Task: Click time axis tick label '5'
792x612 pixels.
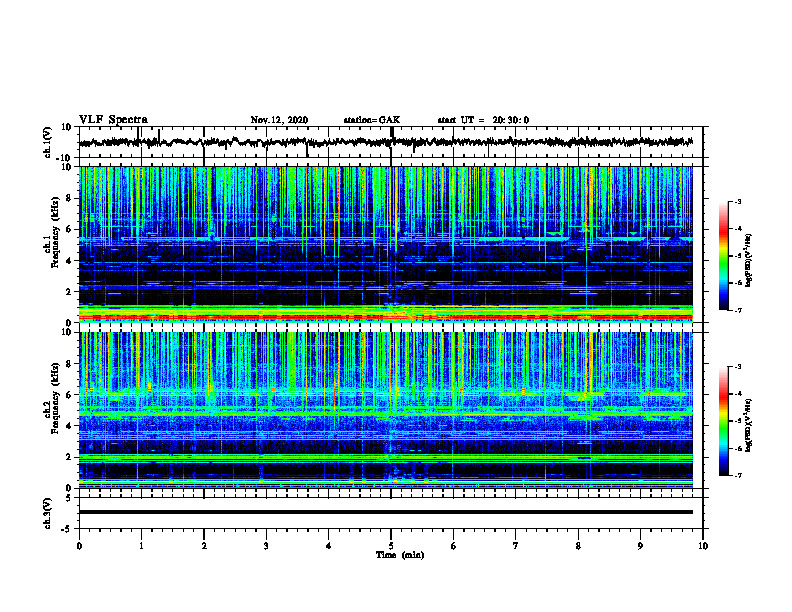Action: click(x=391, y=546)
